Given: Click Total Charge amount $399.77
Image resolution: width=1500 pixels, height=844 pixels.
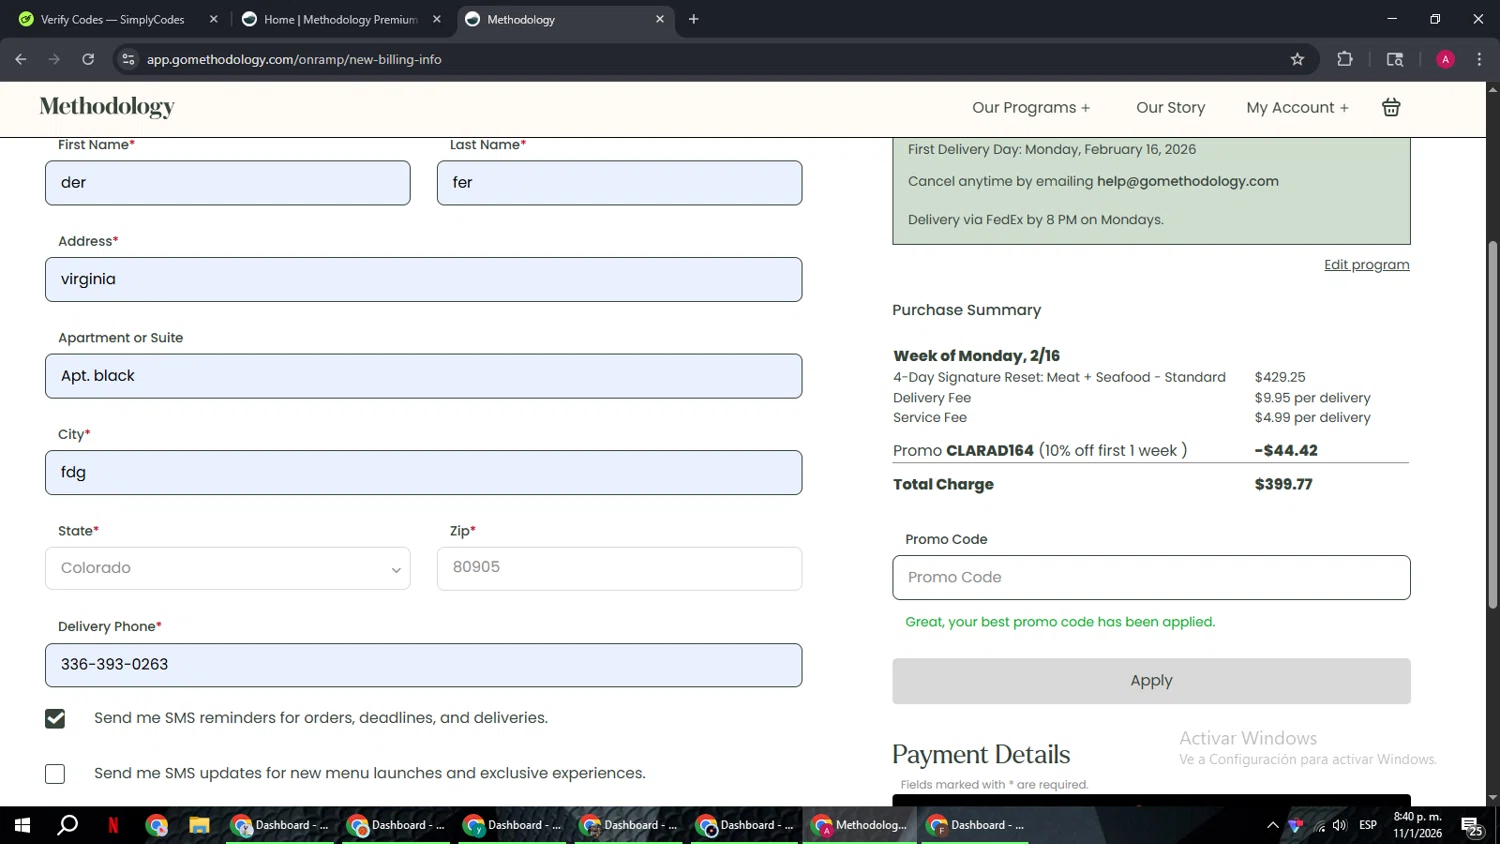Looking at the screenshot, I should click(1283, 485).
